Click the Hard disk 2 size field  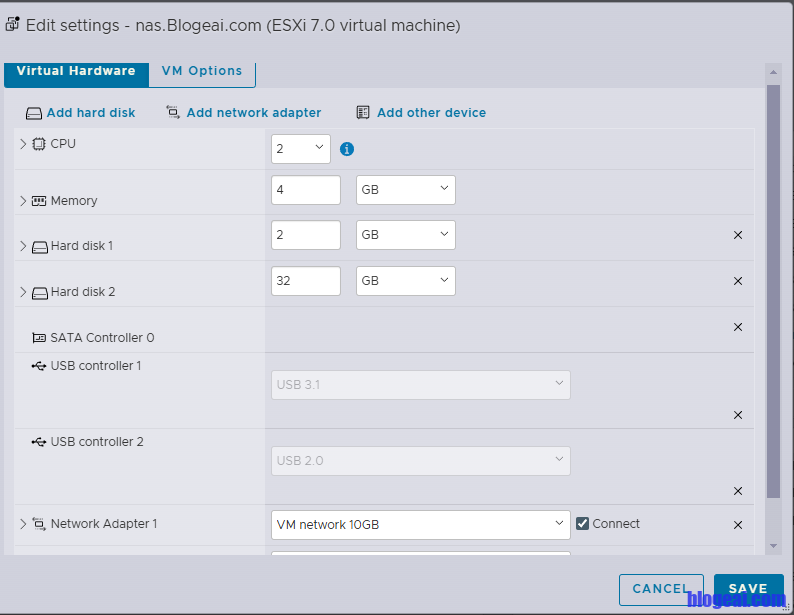coord(305,281)
